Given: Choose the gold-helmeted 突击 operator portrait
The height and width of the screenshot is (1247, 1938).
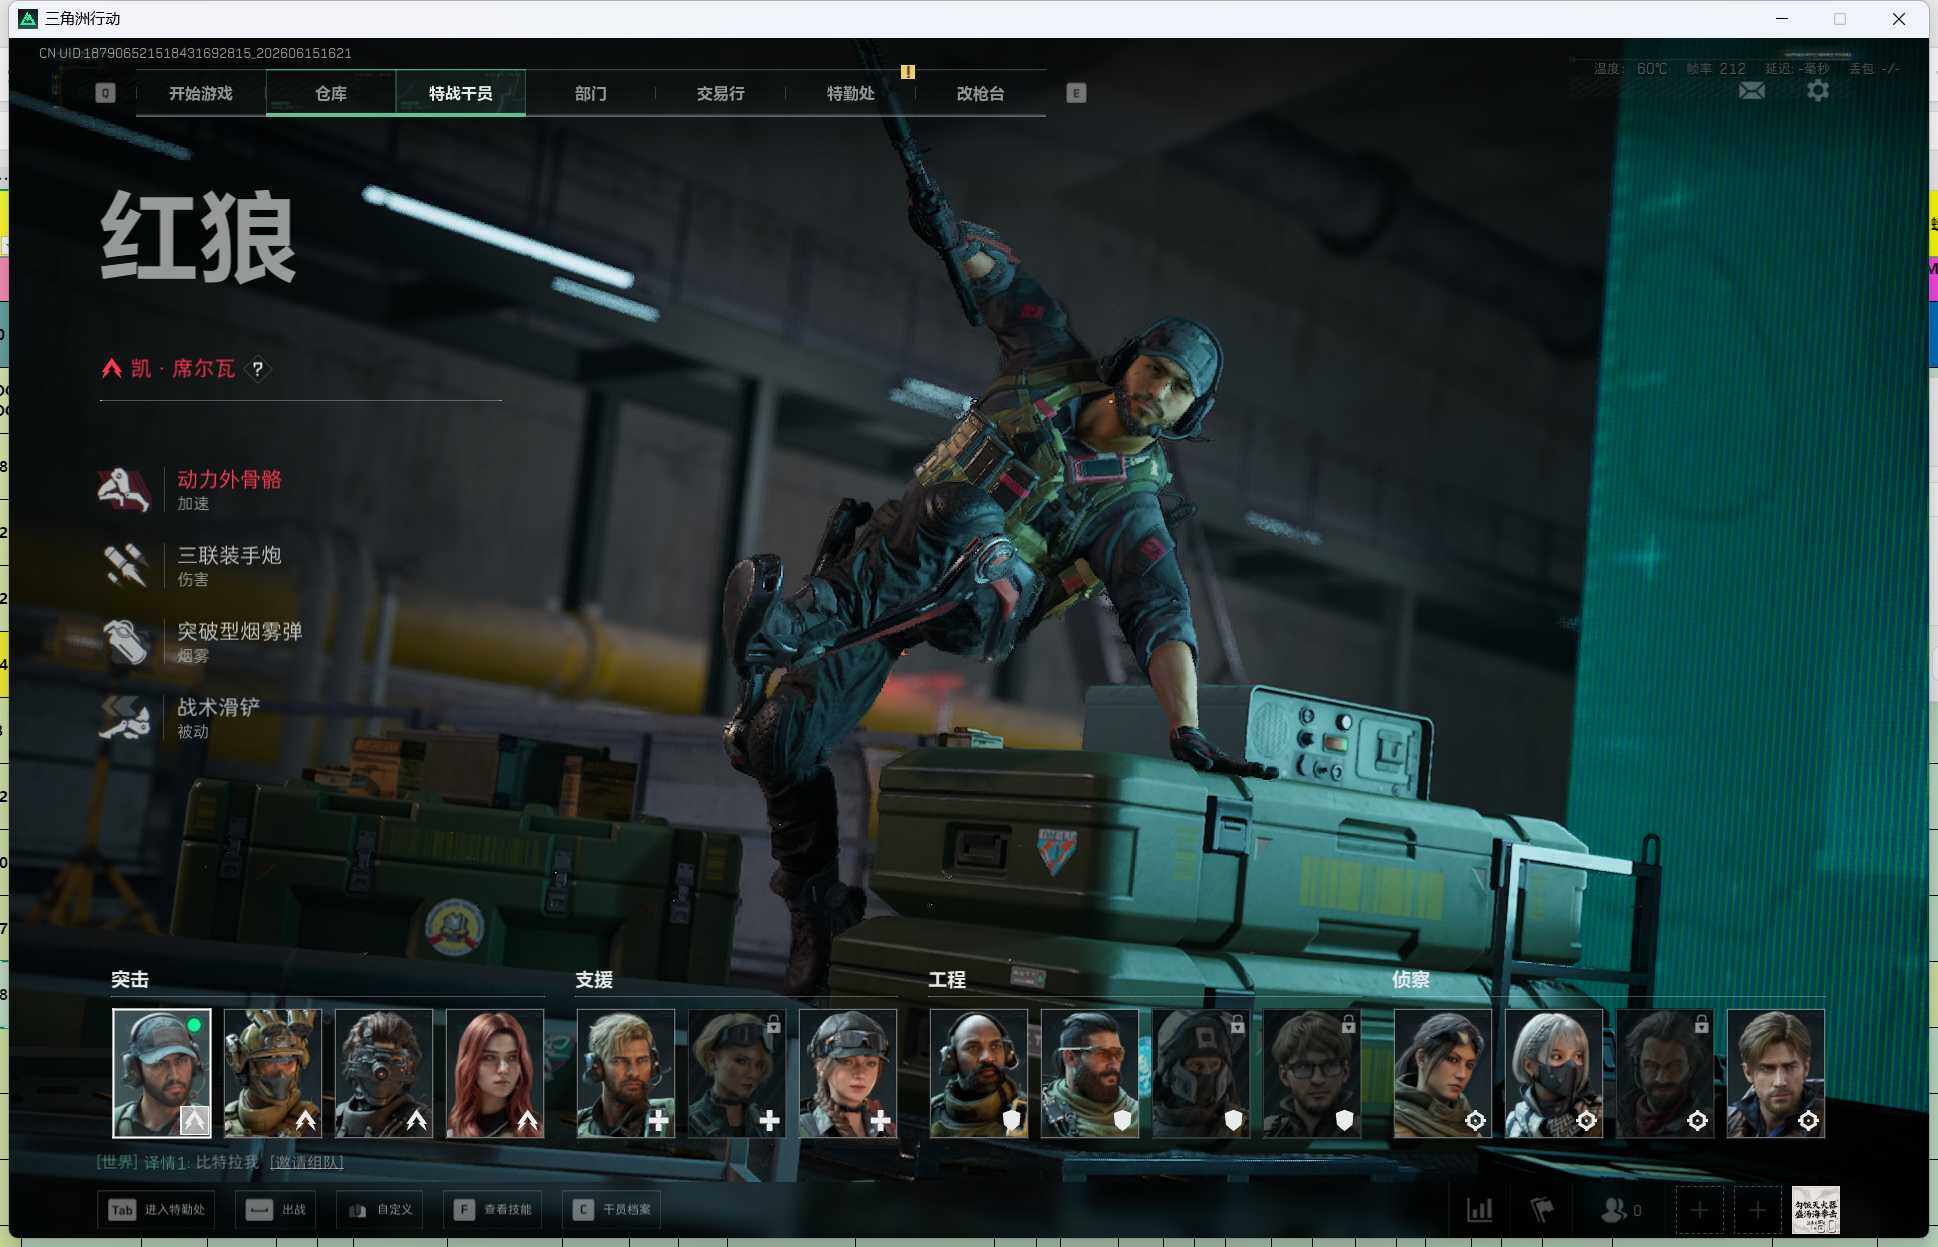Looking at the screenshot, I should [273, 1073].
